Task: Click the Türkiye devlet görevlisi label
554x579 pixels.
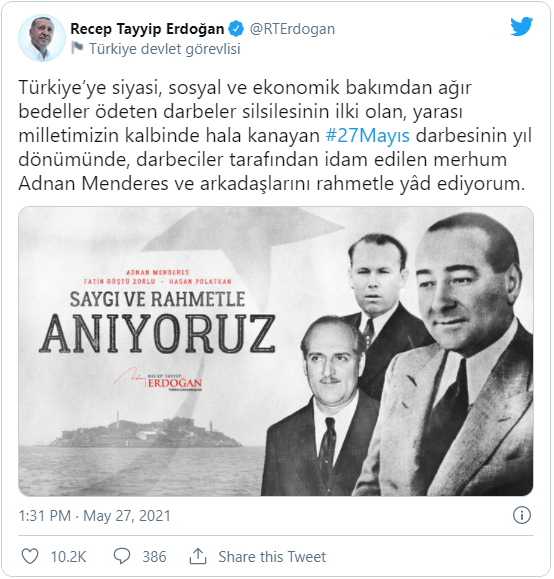Action: [165, 49]
